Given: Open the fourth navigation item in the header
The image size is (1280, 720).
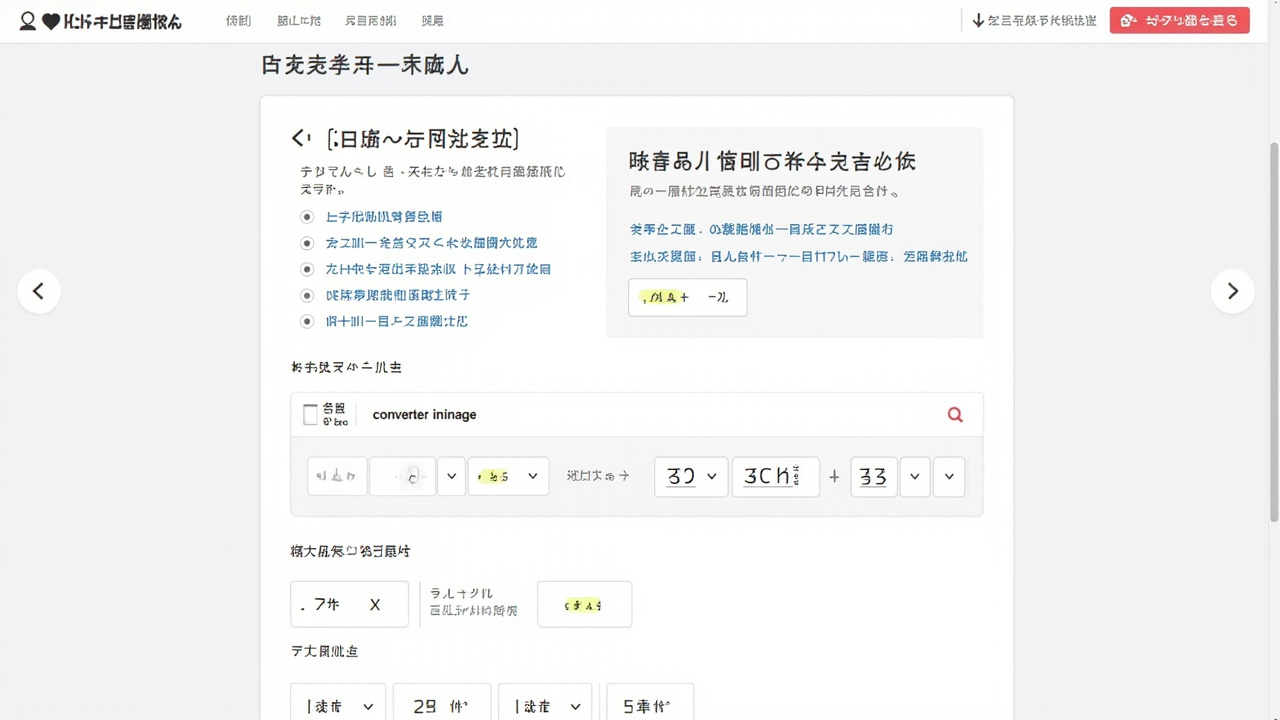Looking at the screenshot, I should (x=433, y=21).
